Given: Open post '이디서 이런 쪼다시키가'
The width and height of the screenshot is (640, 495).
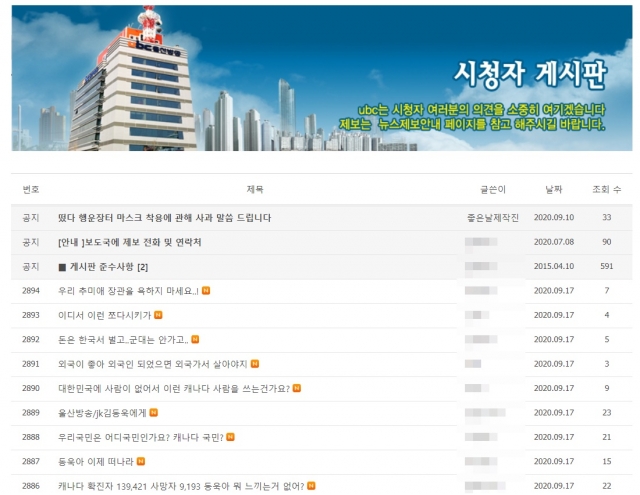Looking at the screenshot, I should [104, 315].
